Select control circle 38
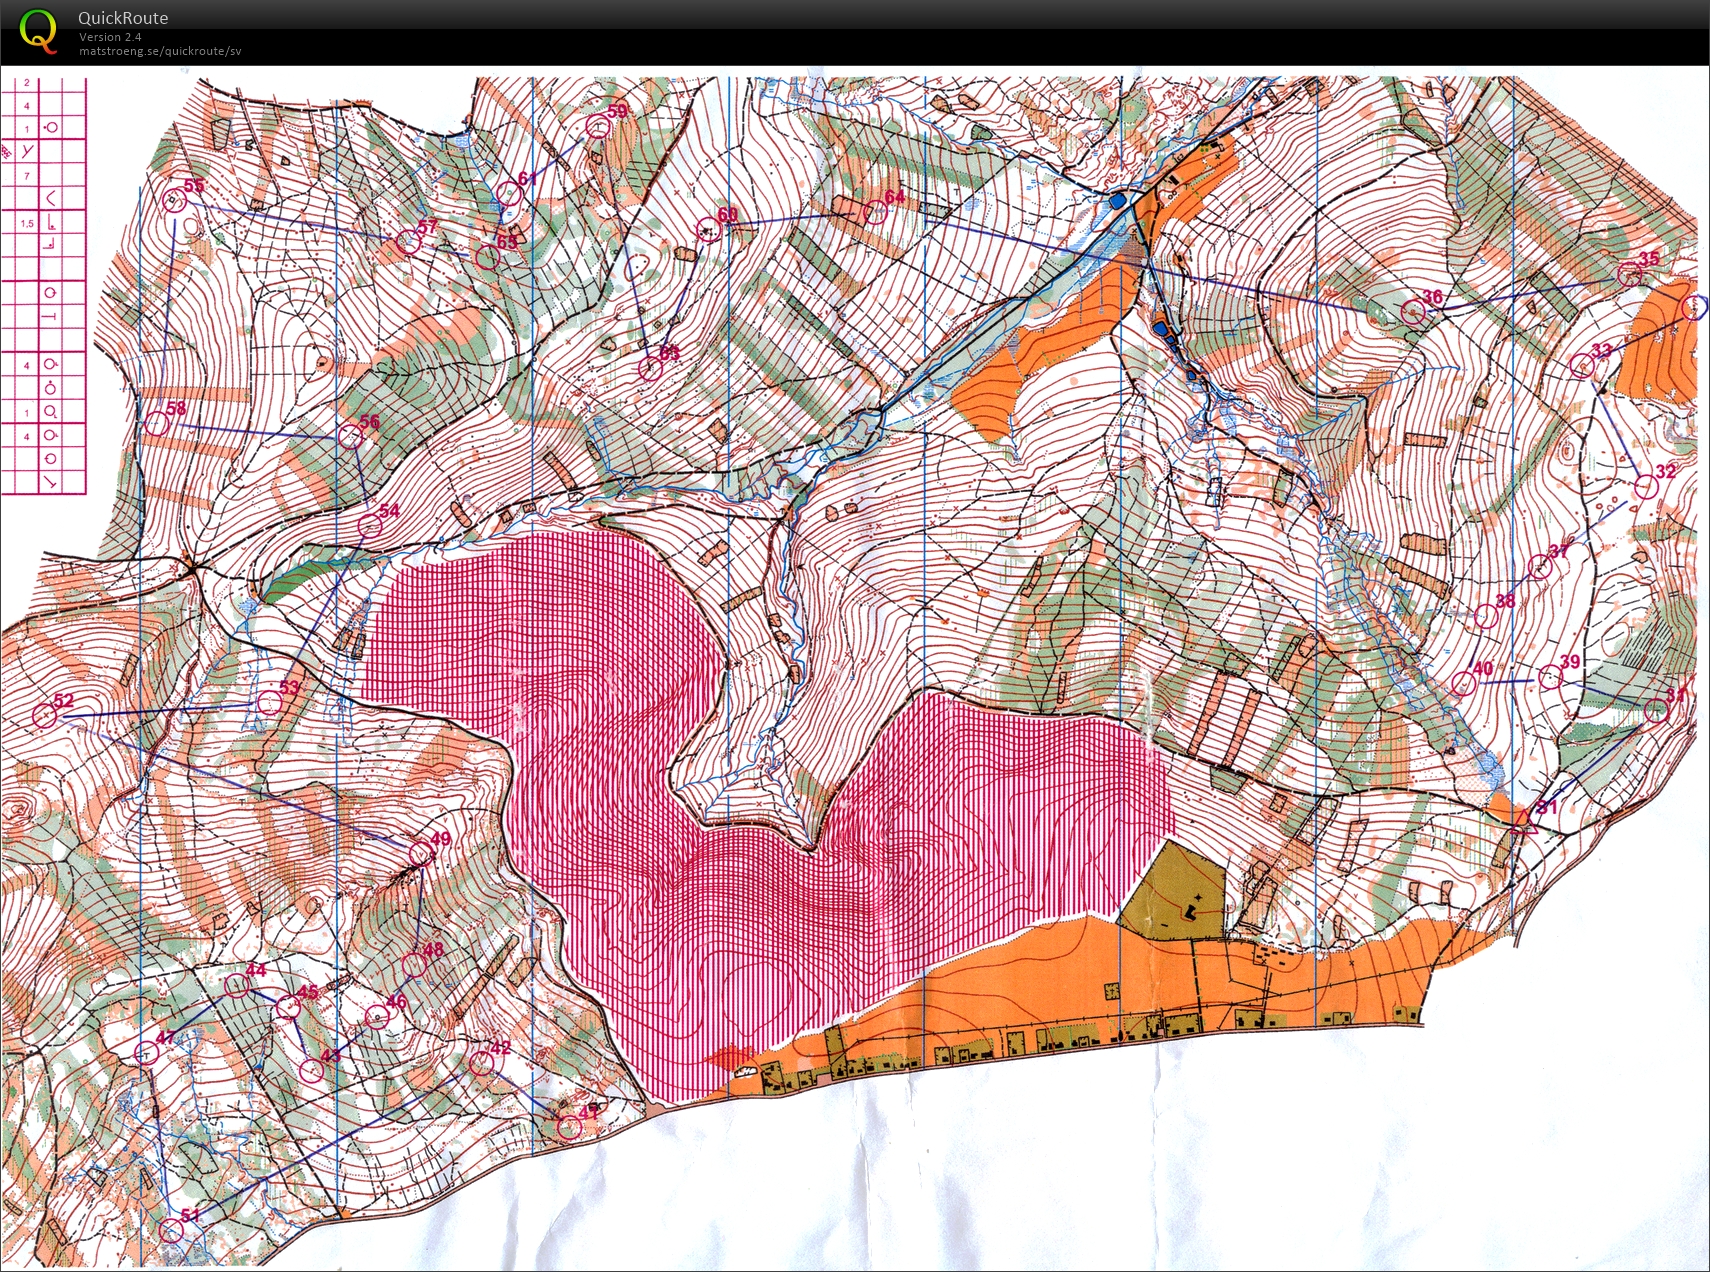 [x=1486, y=616]
